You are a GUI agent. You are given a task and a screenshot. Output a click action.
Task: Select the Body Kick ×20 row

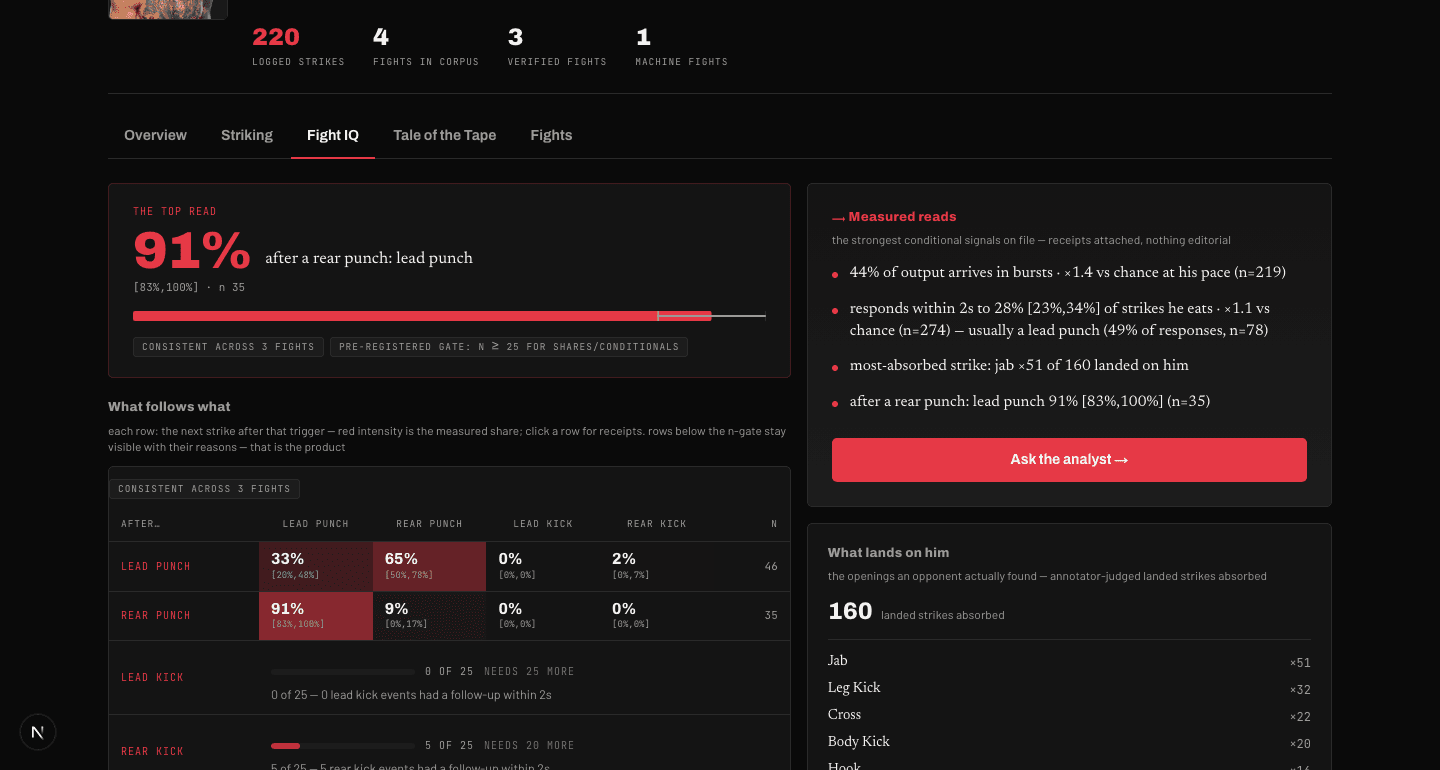[x=1069, y=742]
